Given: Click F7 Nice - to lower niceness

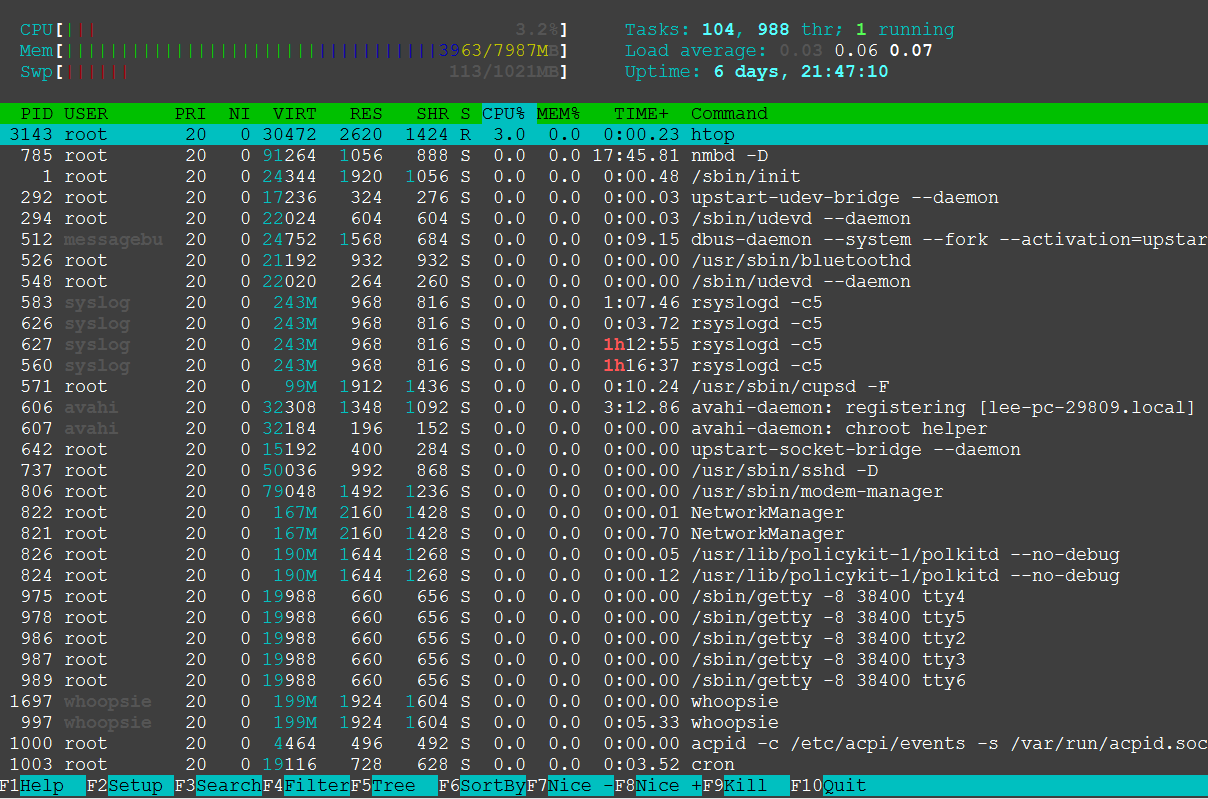Looking at the screenshot, I should click(x=570, y=786).
